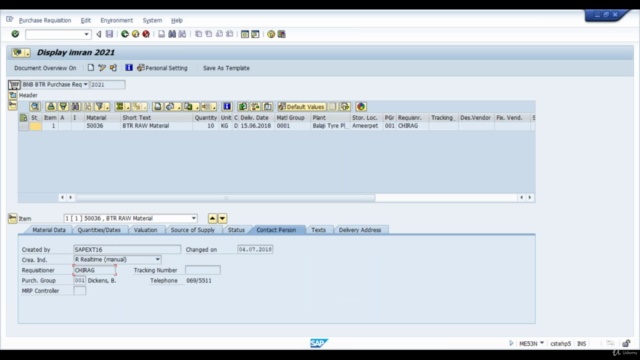Screen dimensions: 640x360
Task: Click the yellow Help question mark icon
Action: click(271, 34)
